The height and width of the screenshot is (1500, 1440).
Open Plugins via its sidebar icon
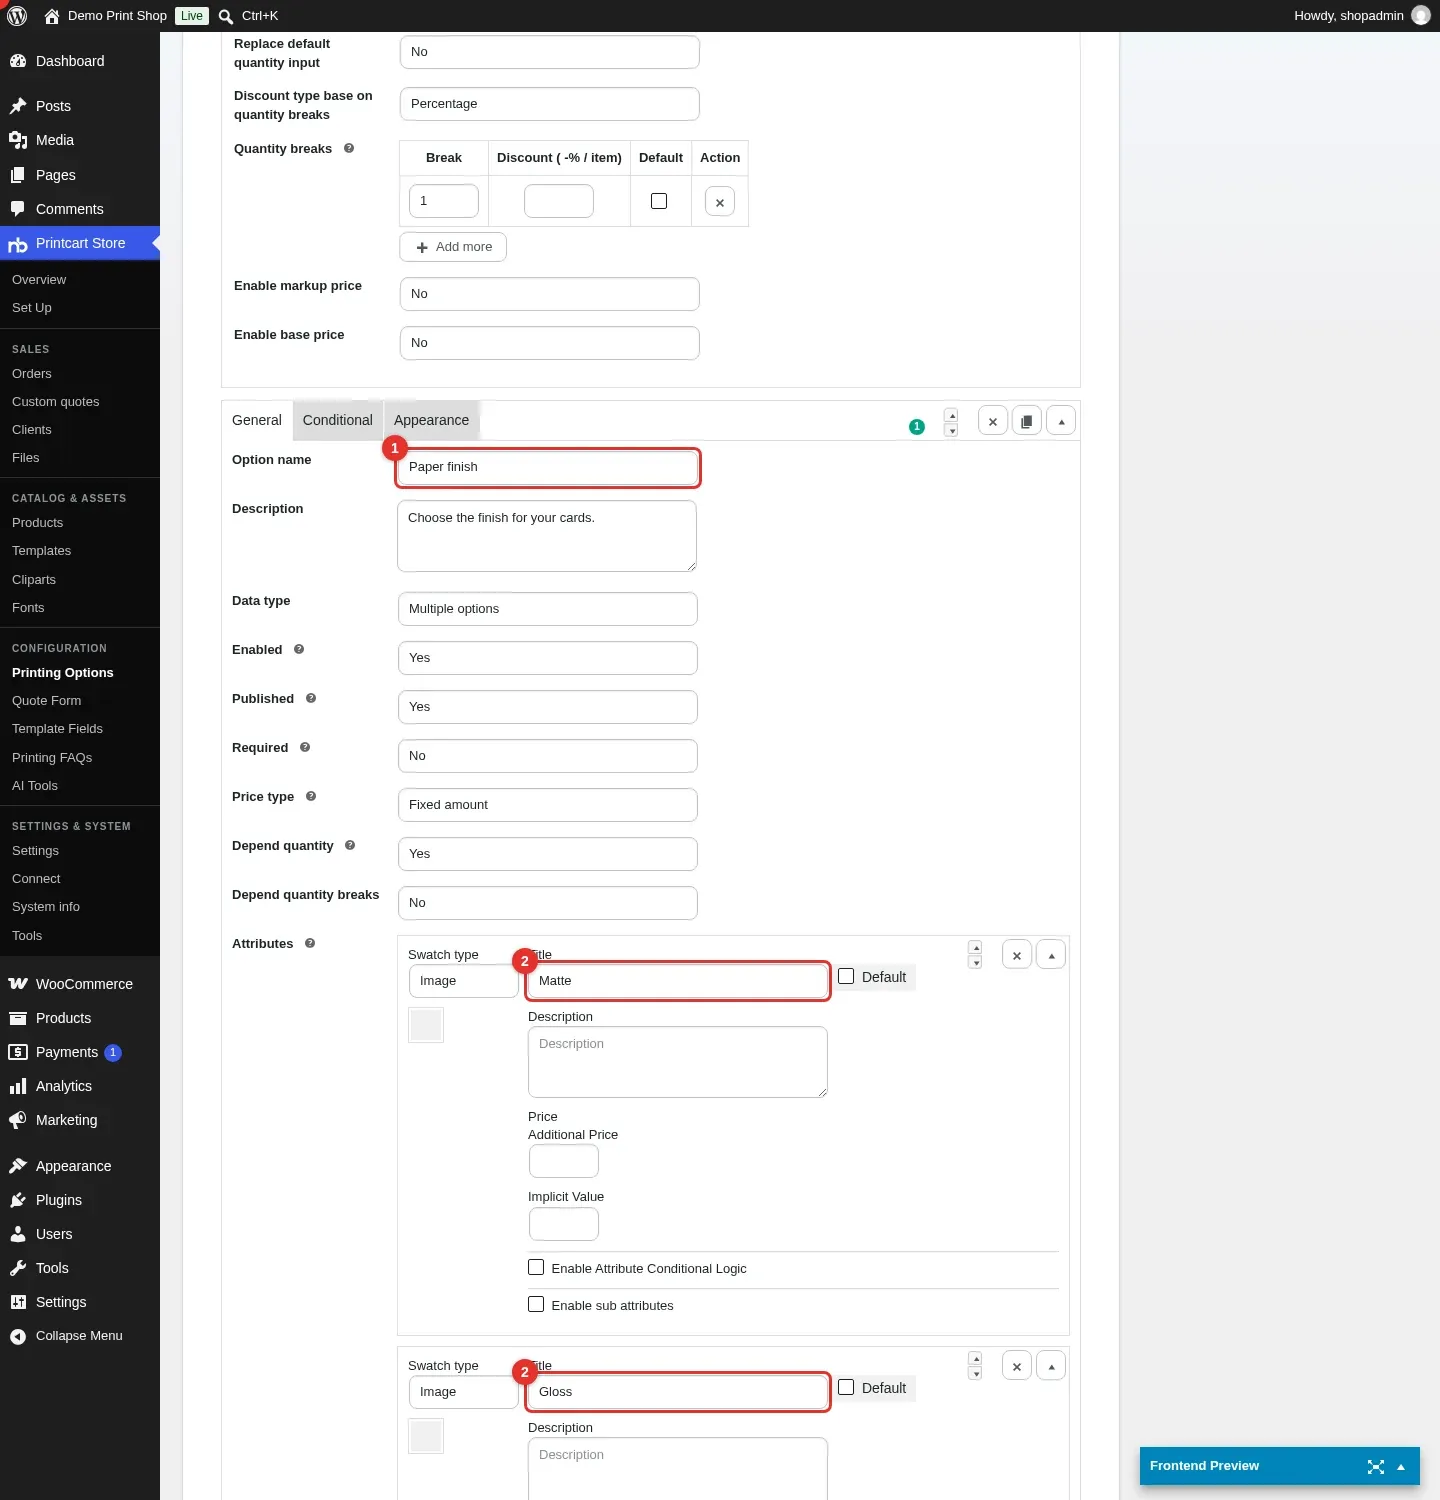pyautogui.click(x=18, y=1200)
